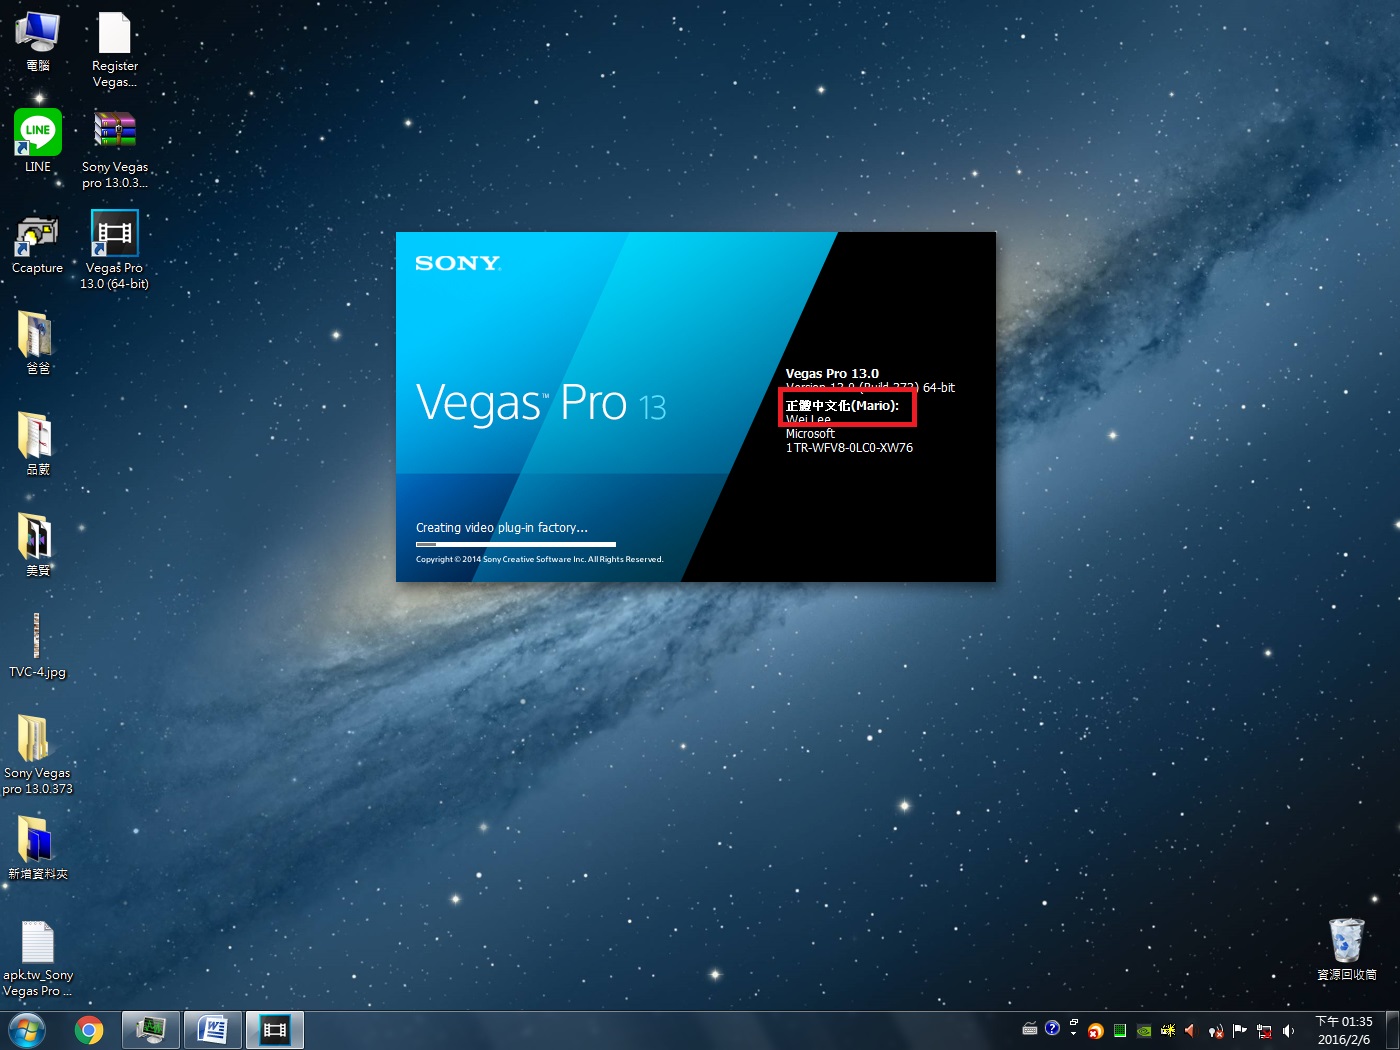Click the serial number 1TR-WFV8-0LC0-XW76
This screenshot has height=1050, width=1400.
(x=849, y=448)
